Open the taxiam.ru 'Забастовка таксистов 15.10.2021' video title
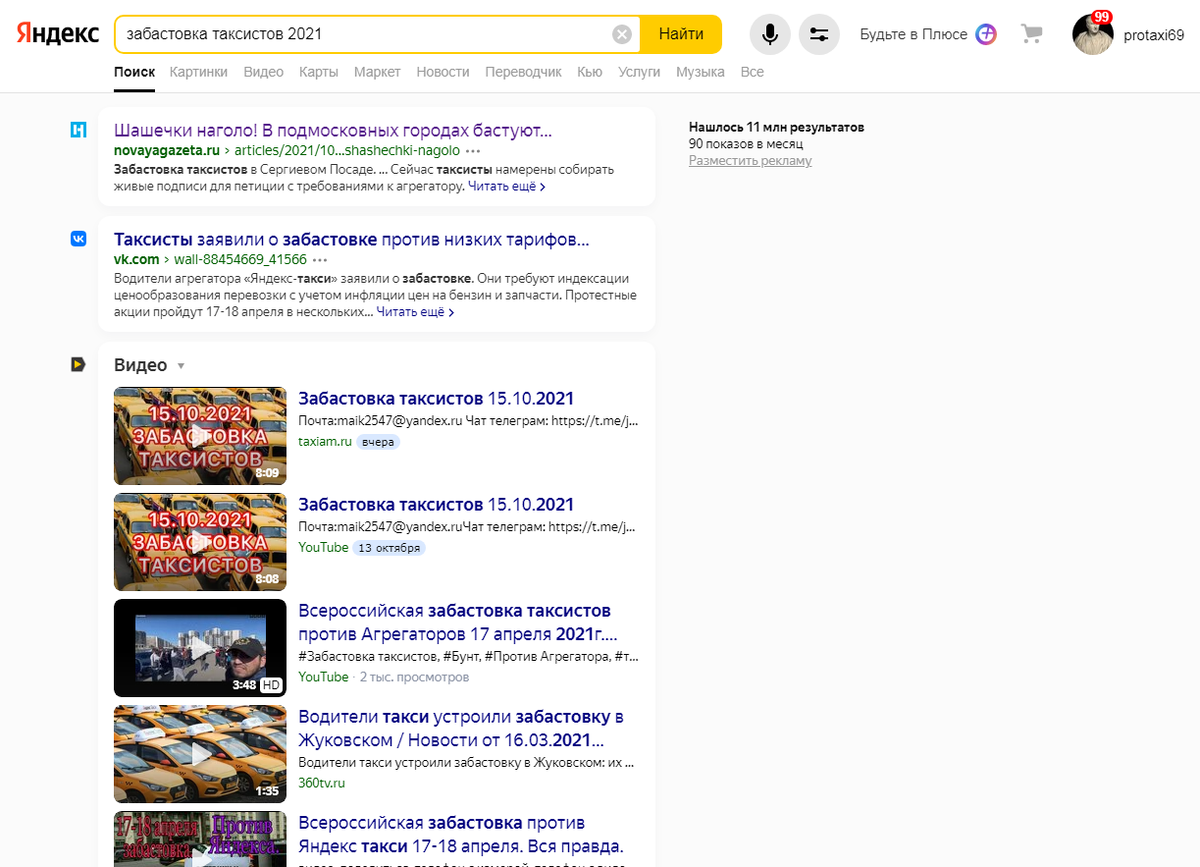This screenshot has height=867, width=1200. pyautogui.click(x=436, y=398)
